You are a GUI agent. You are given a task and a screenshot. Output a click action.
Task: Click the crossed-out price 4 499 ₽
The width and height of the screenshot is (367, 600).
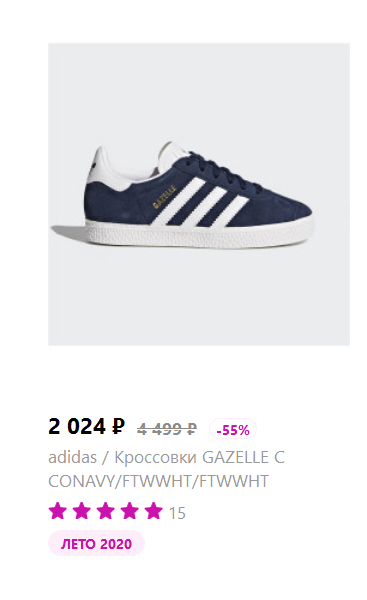click(167, 429)
